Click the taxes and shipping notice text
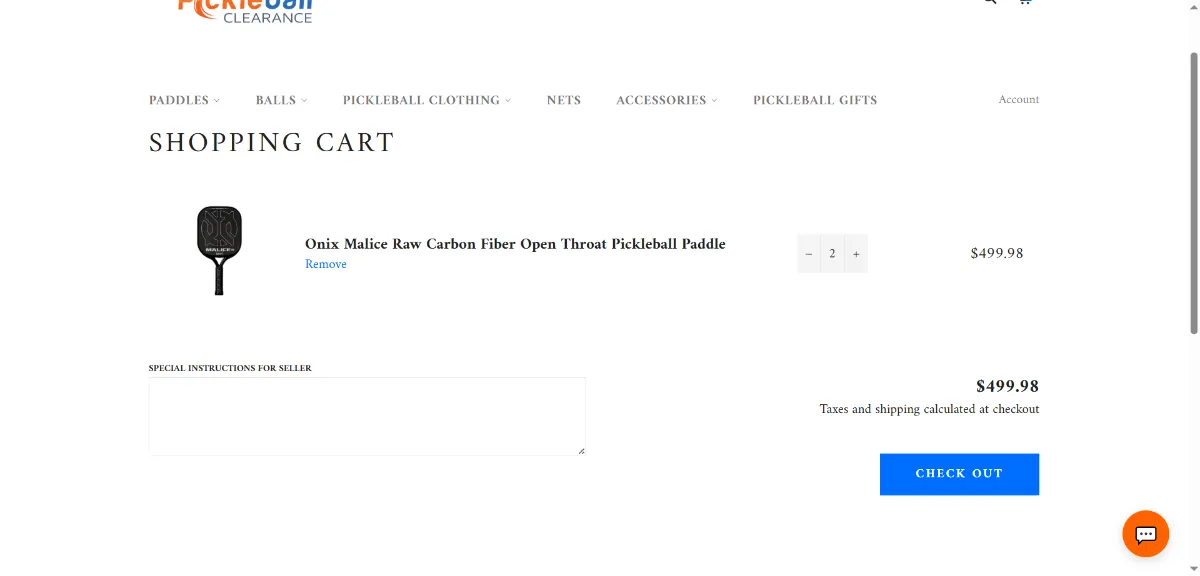The height and width of the screenshot is (576, 1200). pos(929,409)
